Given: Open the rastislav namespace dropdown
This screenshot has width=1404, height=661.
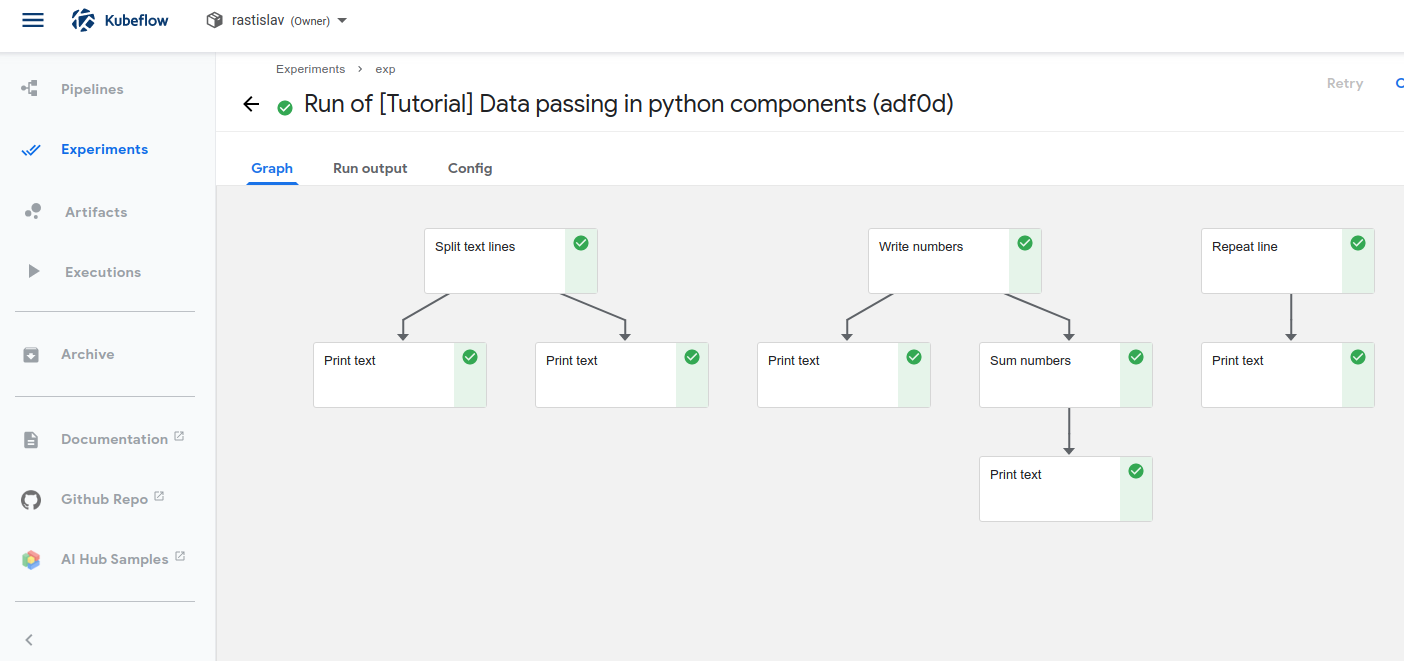Looking at the screenshot, I should [x=278, y=20].
